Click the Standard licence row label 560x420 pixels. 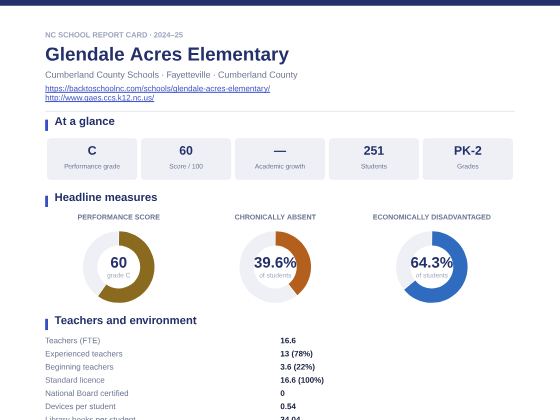pos(75,380)
